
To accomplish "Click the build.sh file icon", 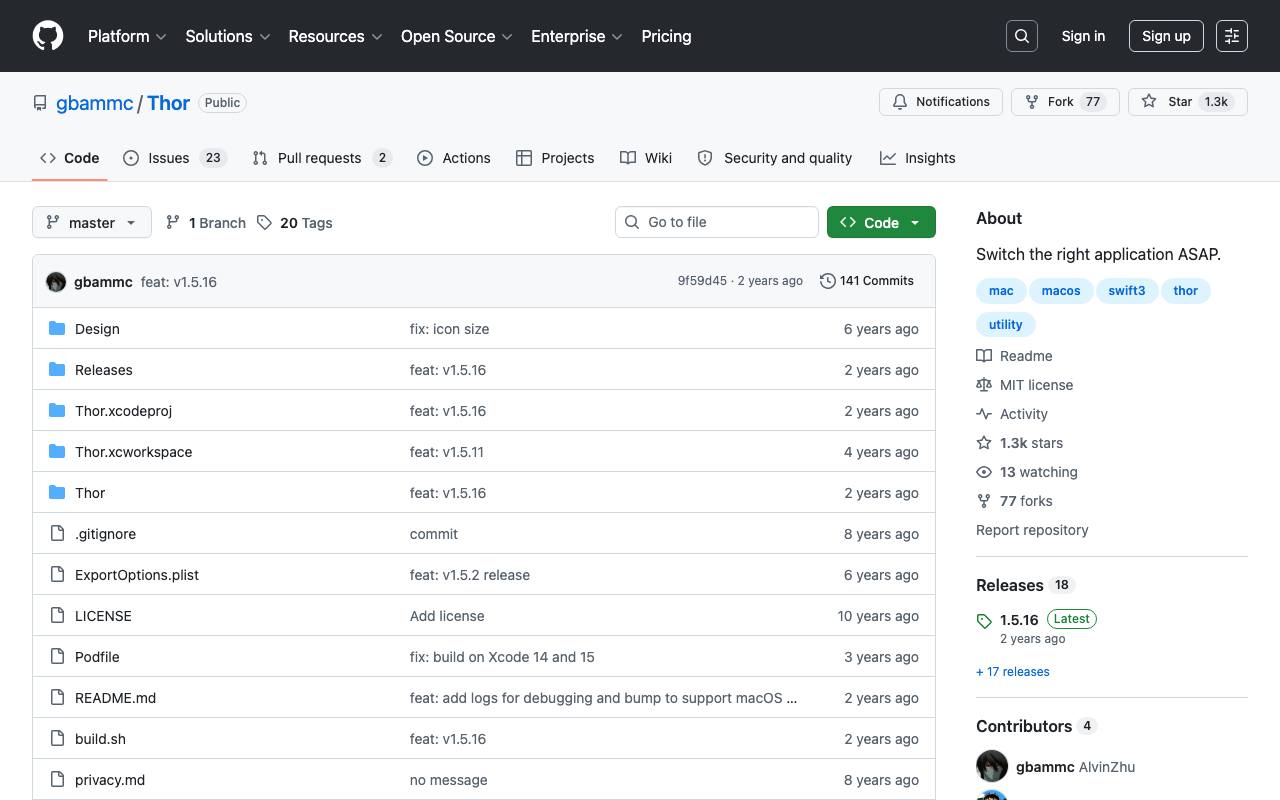I will 57,739.
